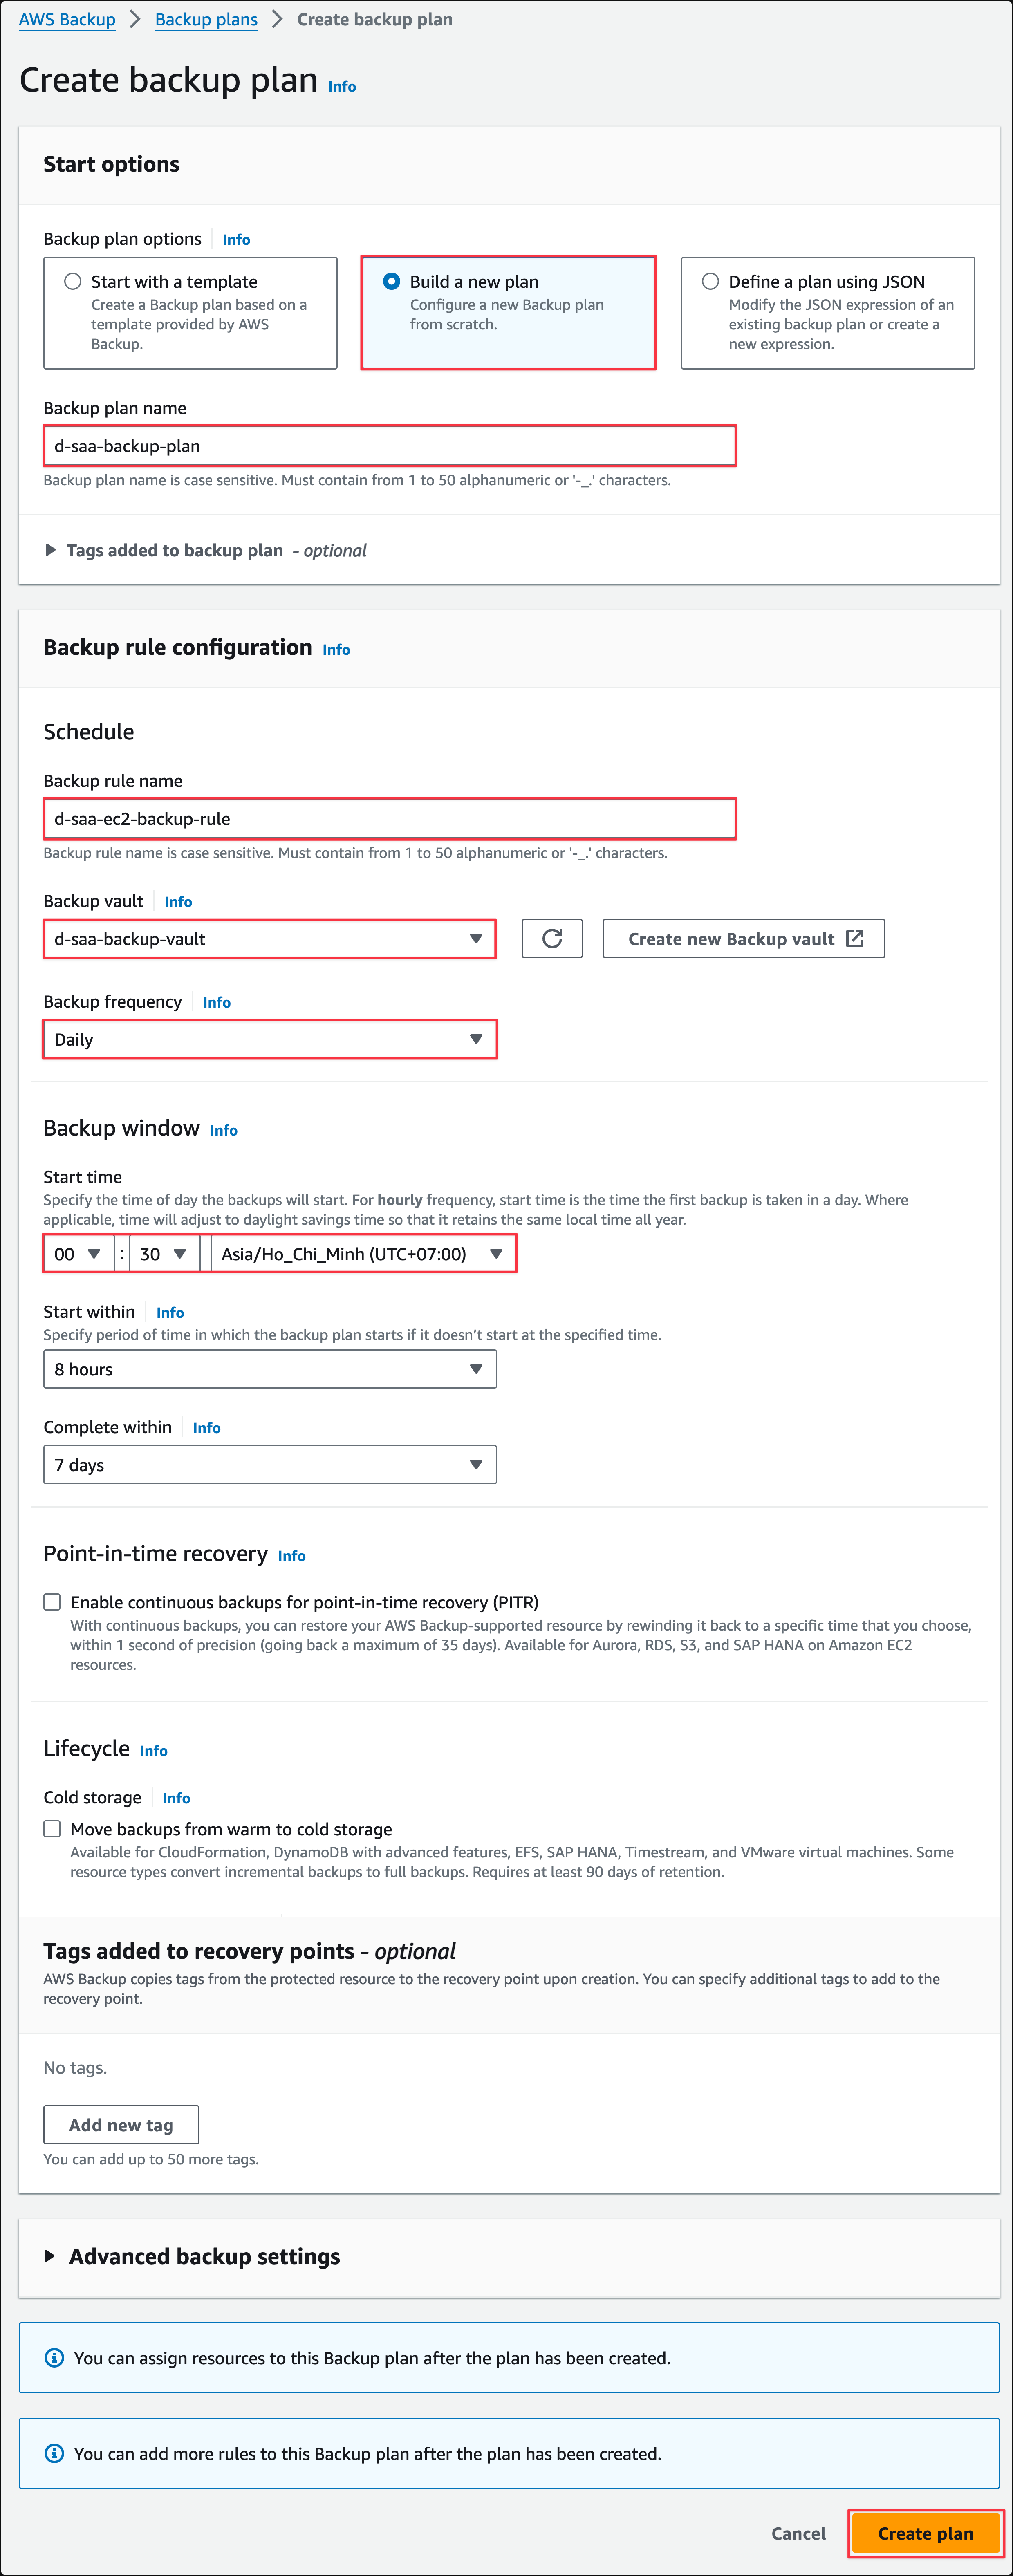
Task: Click Info beside Point-in-time recovery heading
Action: [291, 1556]
